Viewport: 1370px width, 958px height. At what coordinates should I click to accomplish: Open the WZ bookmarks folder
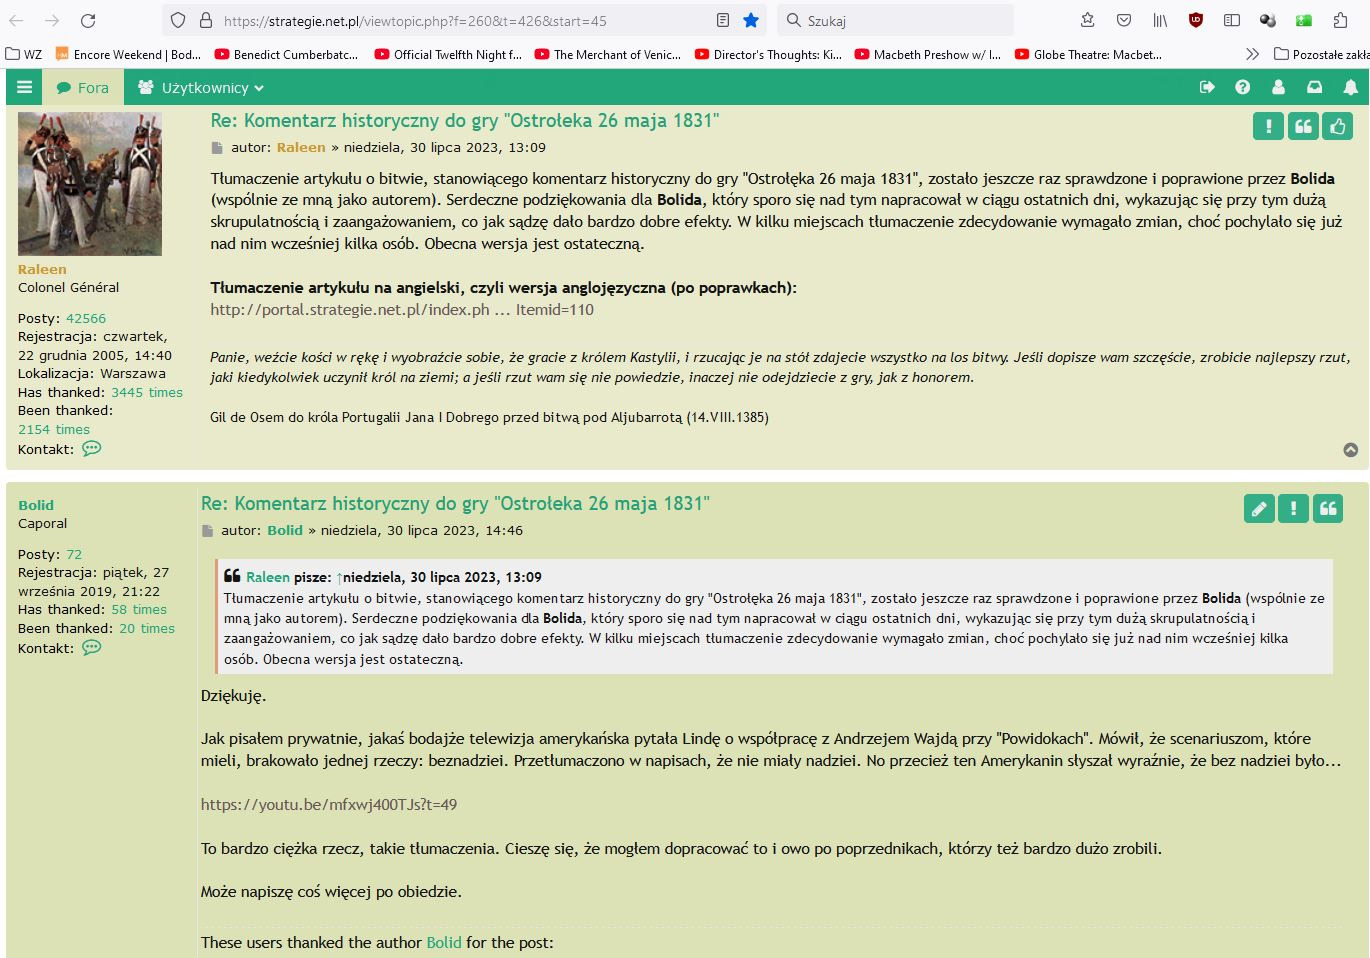pos(24,54)
